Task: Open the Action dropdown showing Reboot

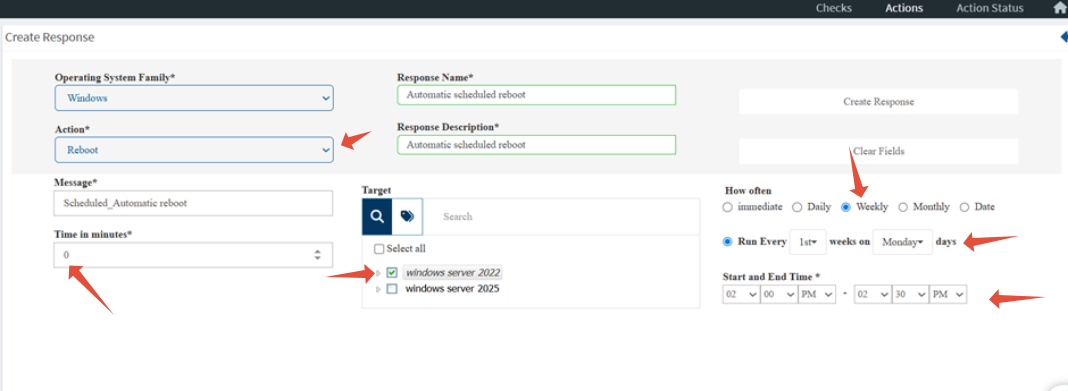Action: (194, 150)
